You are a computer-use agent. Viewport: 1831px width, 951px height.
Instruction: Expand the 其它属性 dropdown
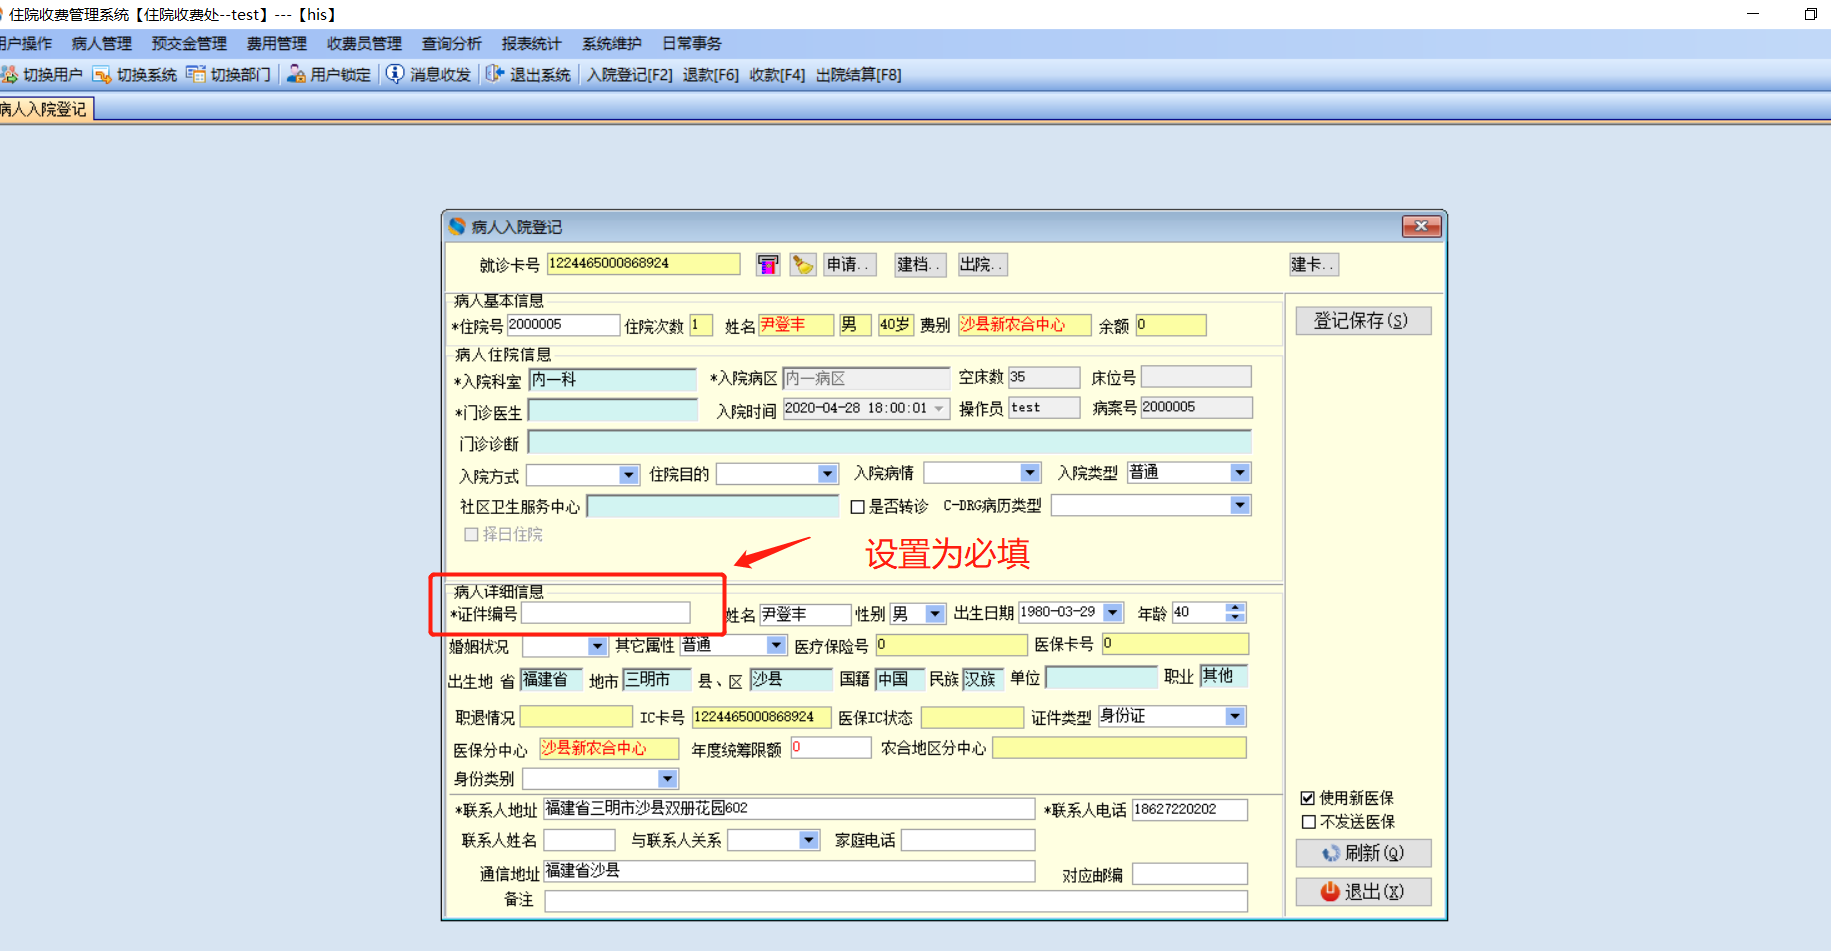click(x=776, y=645)
